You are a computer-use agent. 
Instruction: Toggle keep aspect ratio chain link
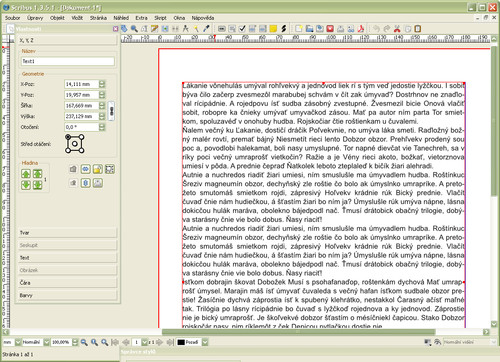(111, 111)
